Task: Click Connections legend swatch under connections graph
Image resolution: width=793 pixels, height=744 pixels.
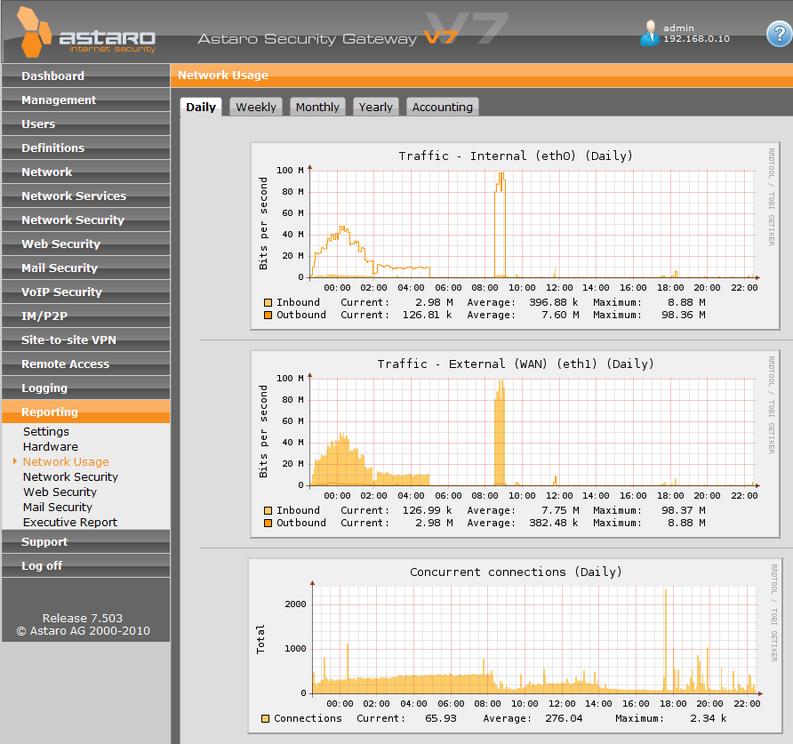Action: 266,718
